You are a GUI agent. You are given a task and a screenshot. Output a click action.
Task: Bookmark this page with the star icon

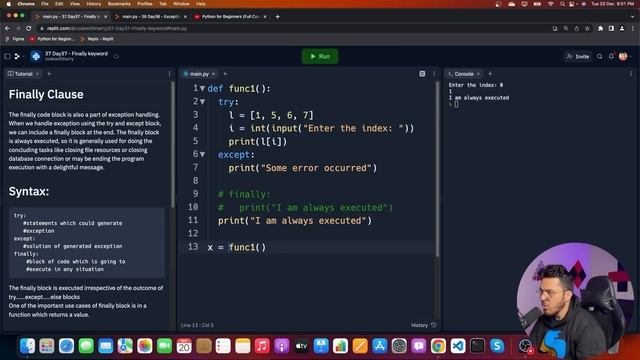point(587,28)
